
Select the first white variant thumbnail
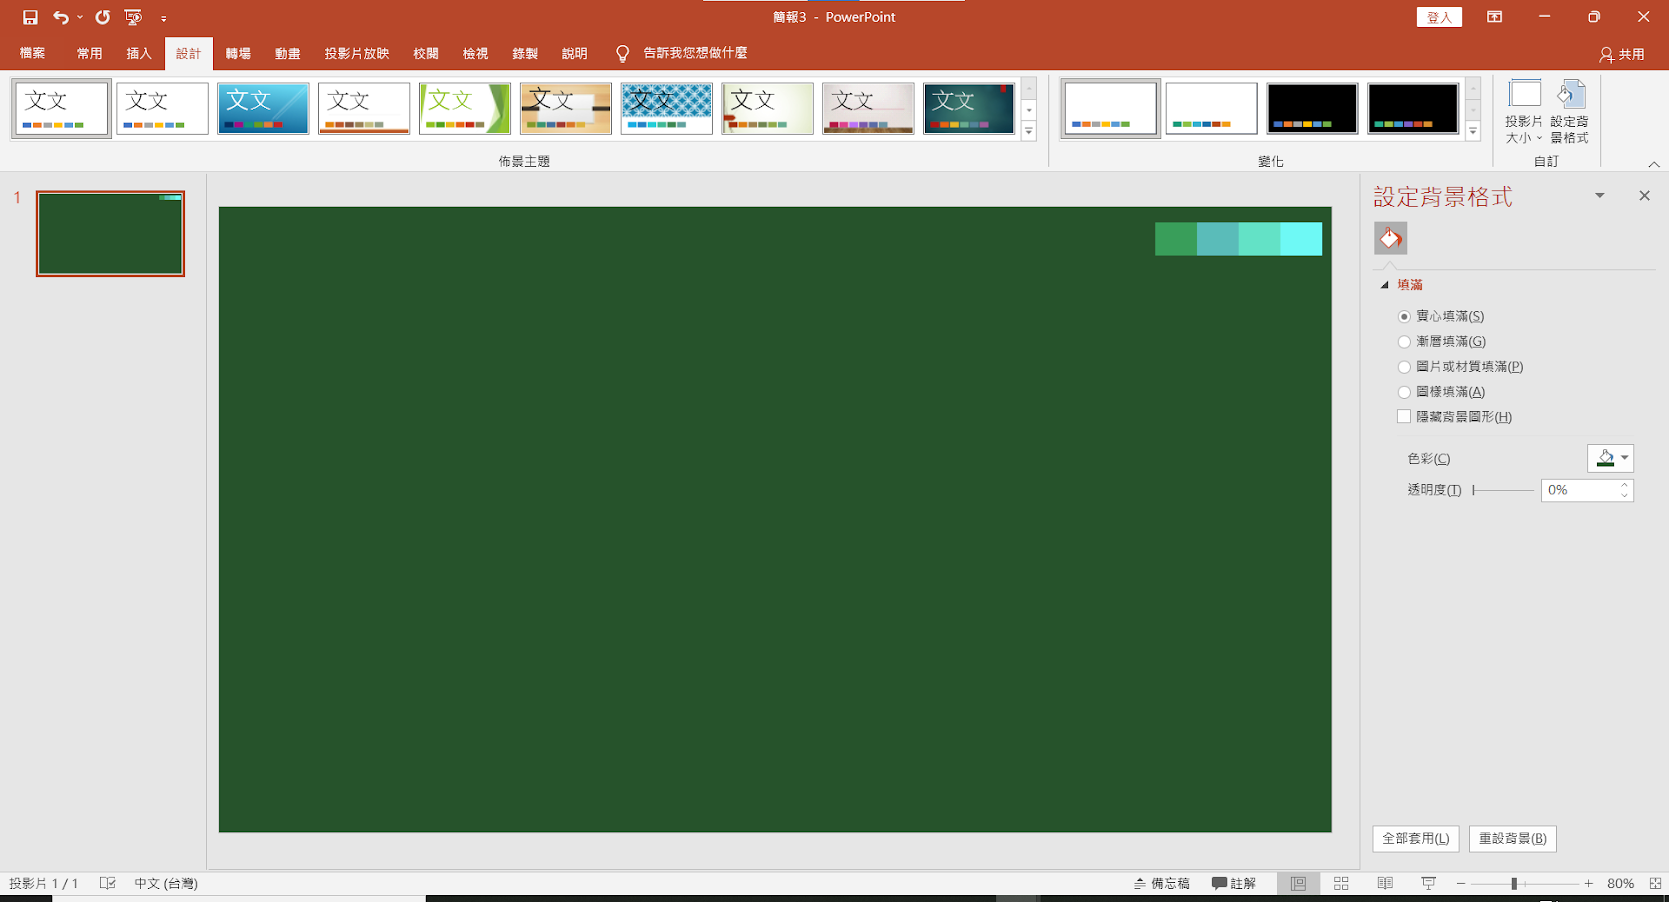point(1110,108)
